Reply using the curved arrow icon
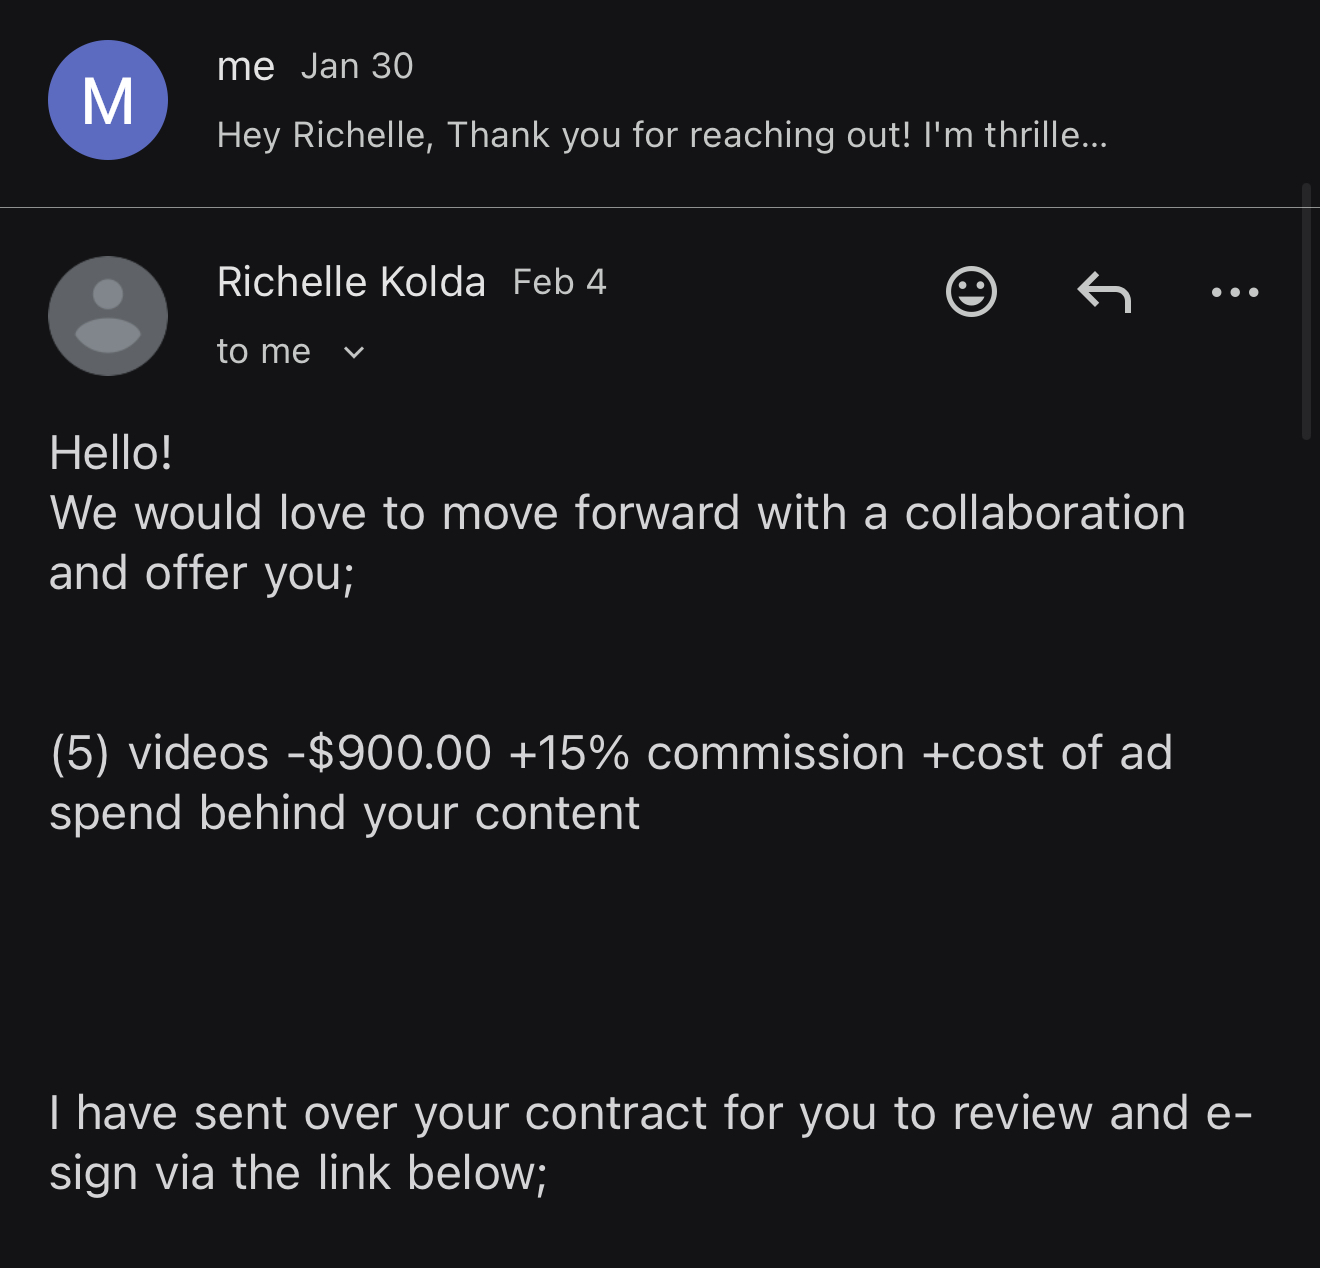 click(x=1104, y=292)
